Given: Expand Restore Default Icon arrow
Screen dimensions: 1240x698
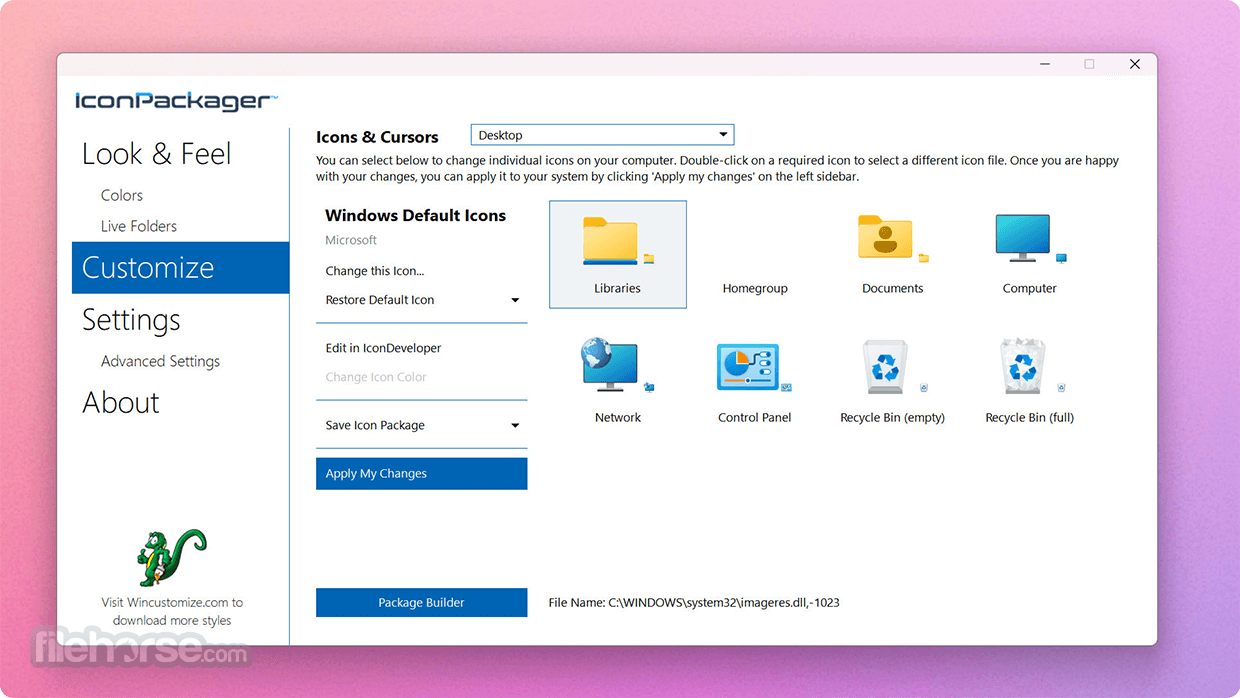Looking at the screenshot, I should pyautogui.click(x=515, y=300).
